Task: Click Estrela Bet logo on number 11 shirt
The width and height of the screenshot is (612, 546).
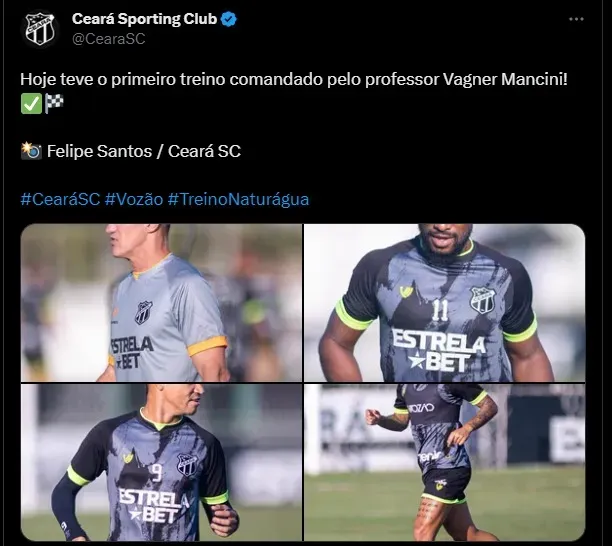Action: [439, 350]
